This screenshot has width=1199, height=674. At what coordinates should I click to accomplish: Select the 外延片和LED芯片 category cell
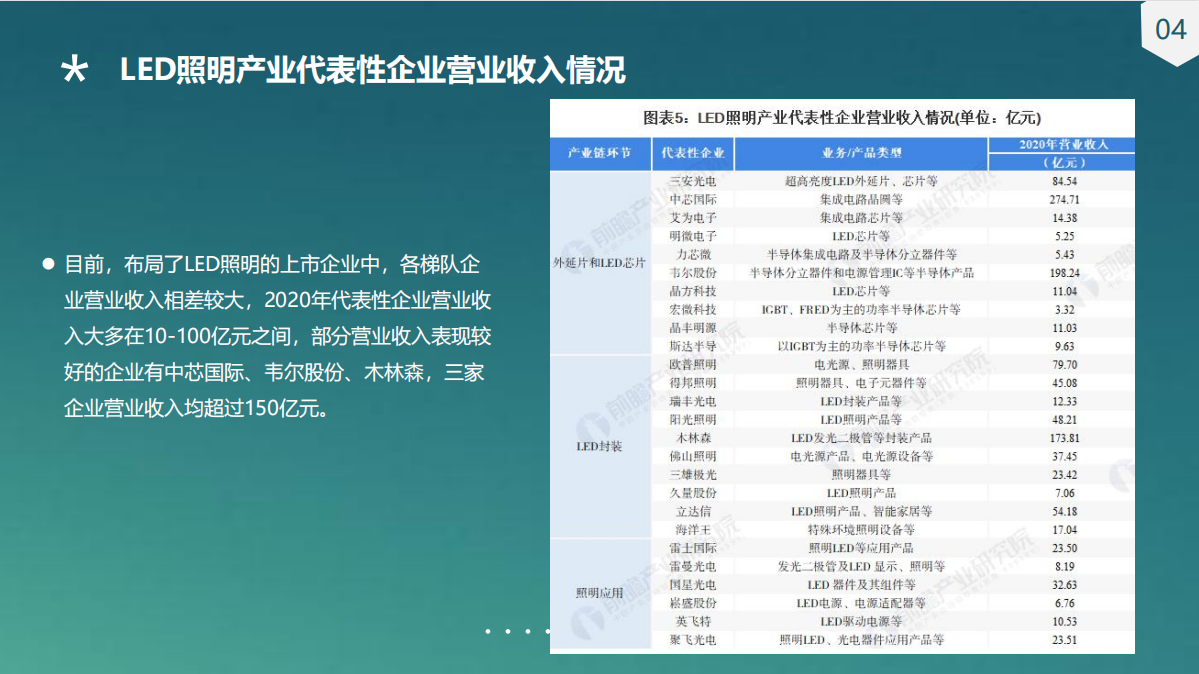click(599, 263)
